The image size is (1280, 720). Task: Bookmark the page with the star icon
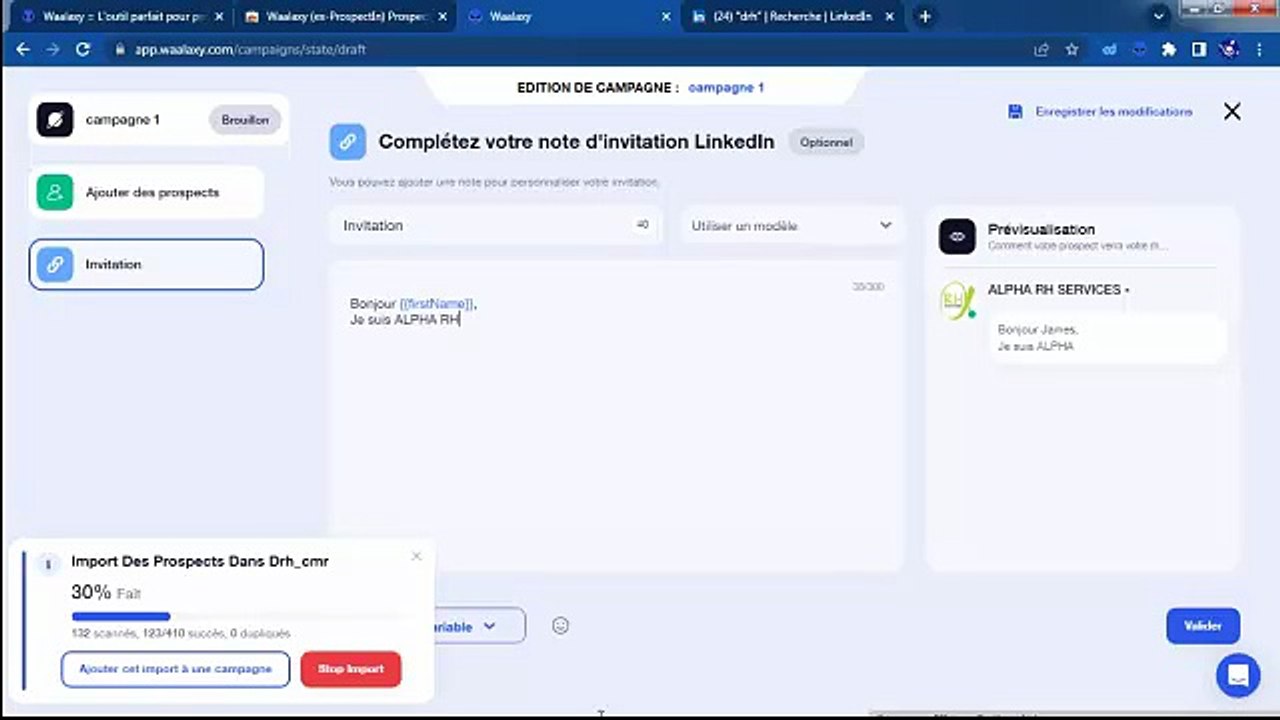1072,48
